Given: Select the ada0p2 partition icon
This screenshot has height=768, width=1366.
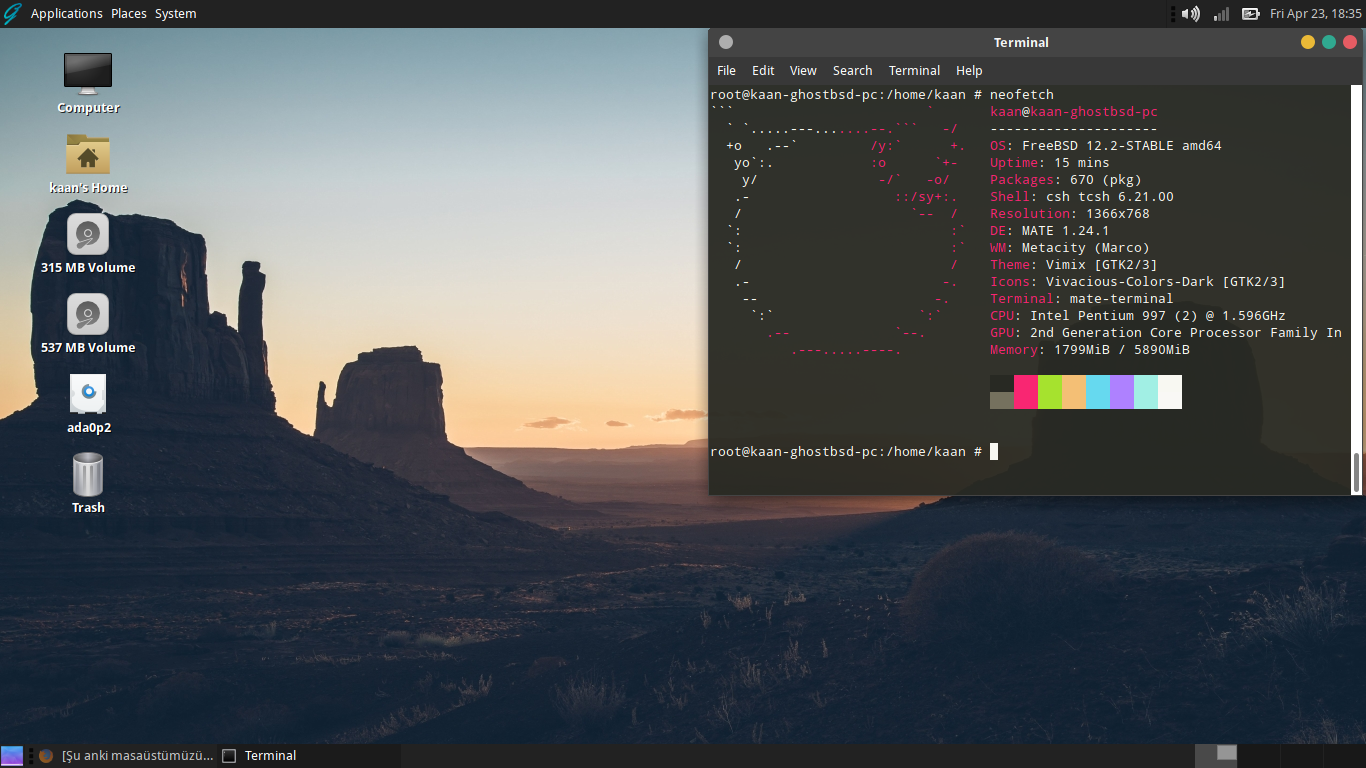Looking at the screenshot, I should tap(88, 395).
